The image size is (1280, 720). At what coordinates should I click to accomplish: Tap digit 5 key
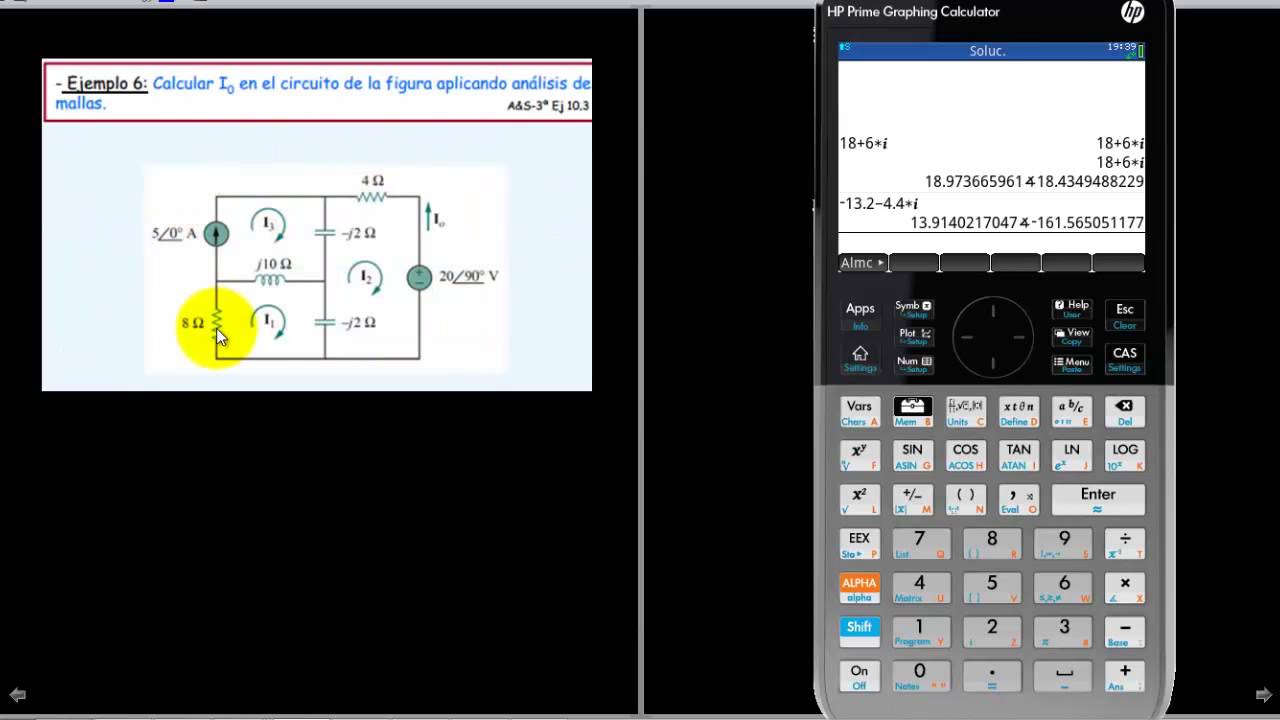992,588
